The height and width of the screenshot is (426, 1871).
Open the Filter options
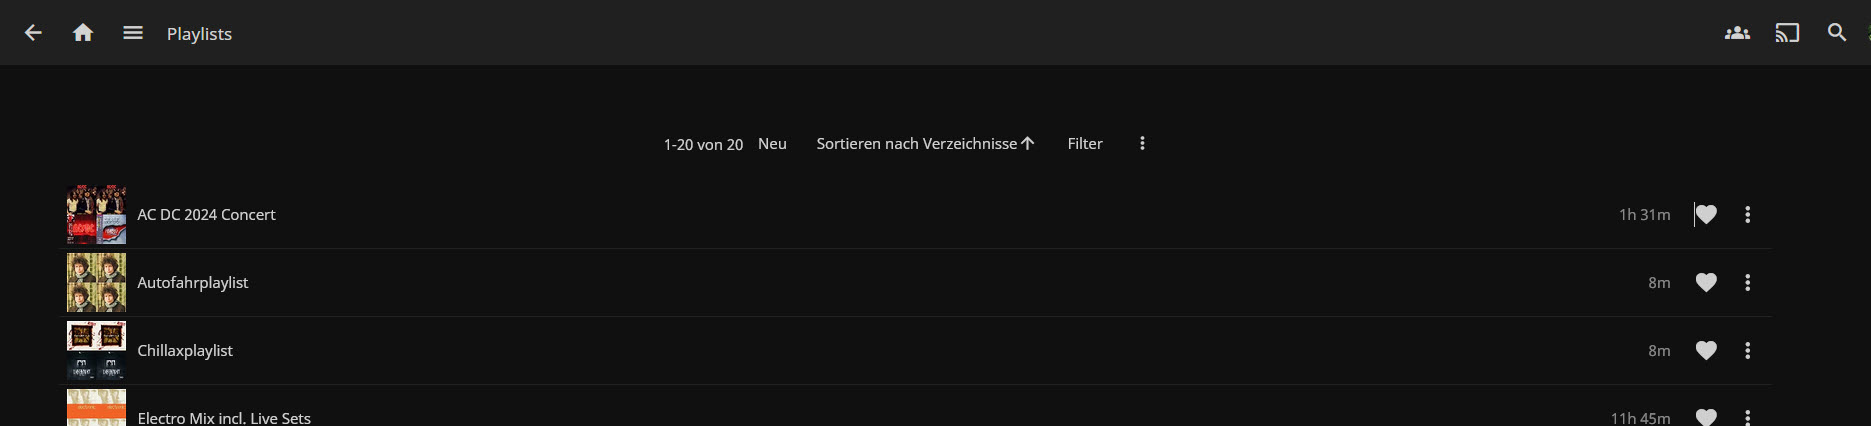point(1085,144)
